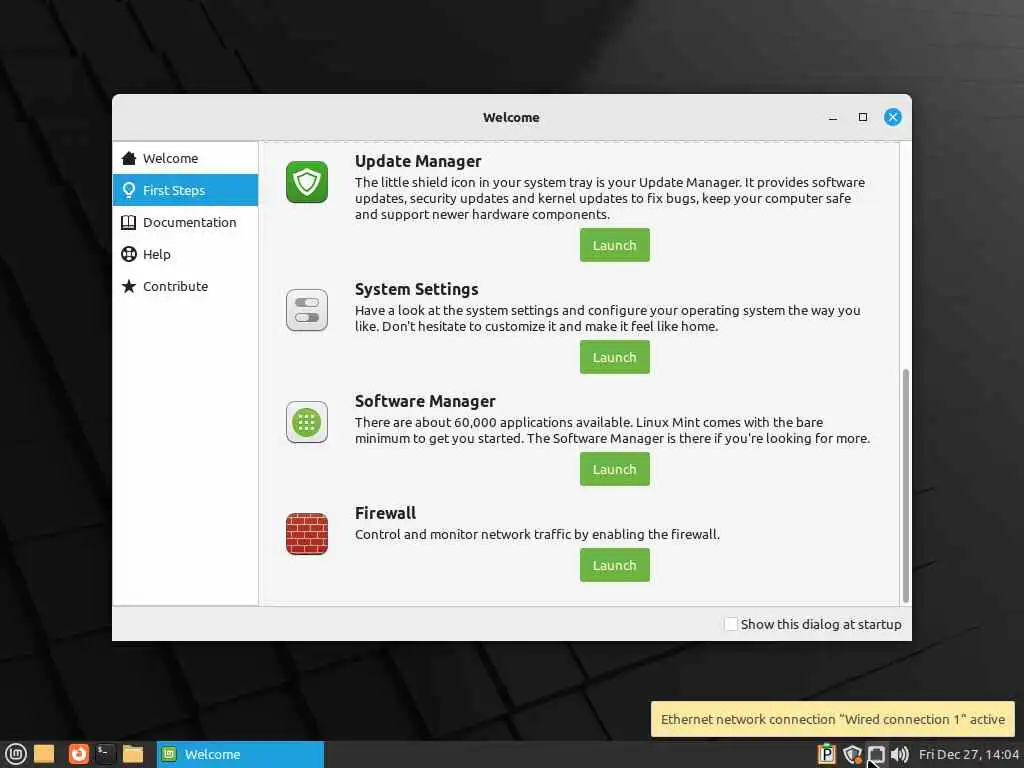This screenshot has height=768, width=1024.
Task: Select the First Steps sidebar tab
Action: point(185,190)
